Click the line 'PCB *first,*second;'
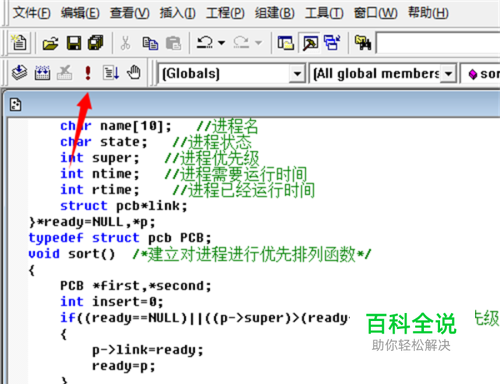500x384 pixels. pos(136,286)
